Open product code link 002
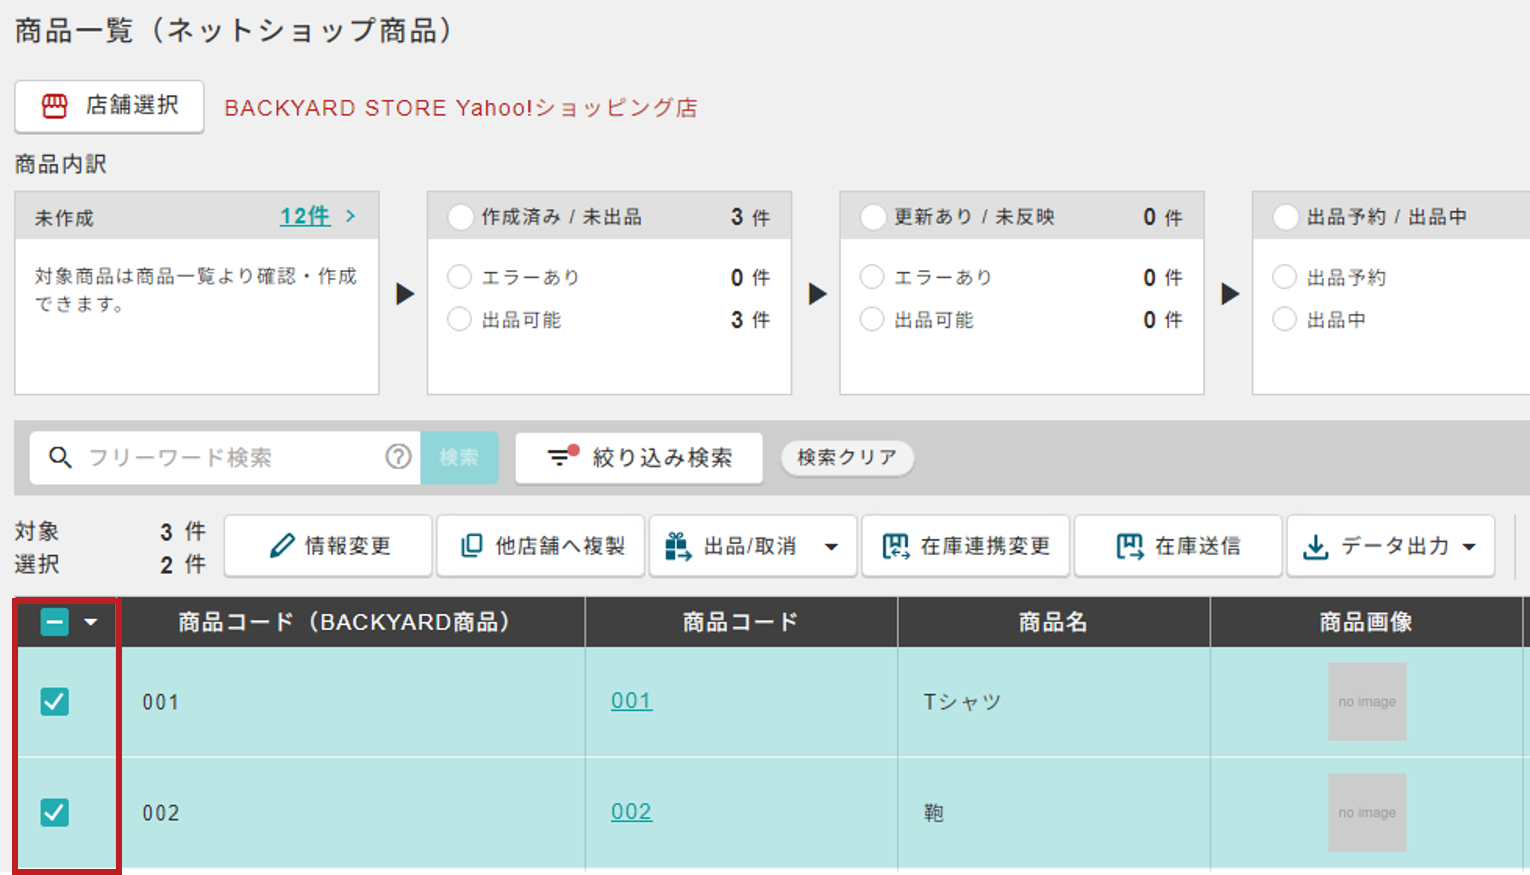The width and height of the screenshot is (1530, 875). click(631, 812)
